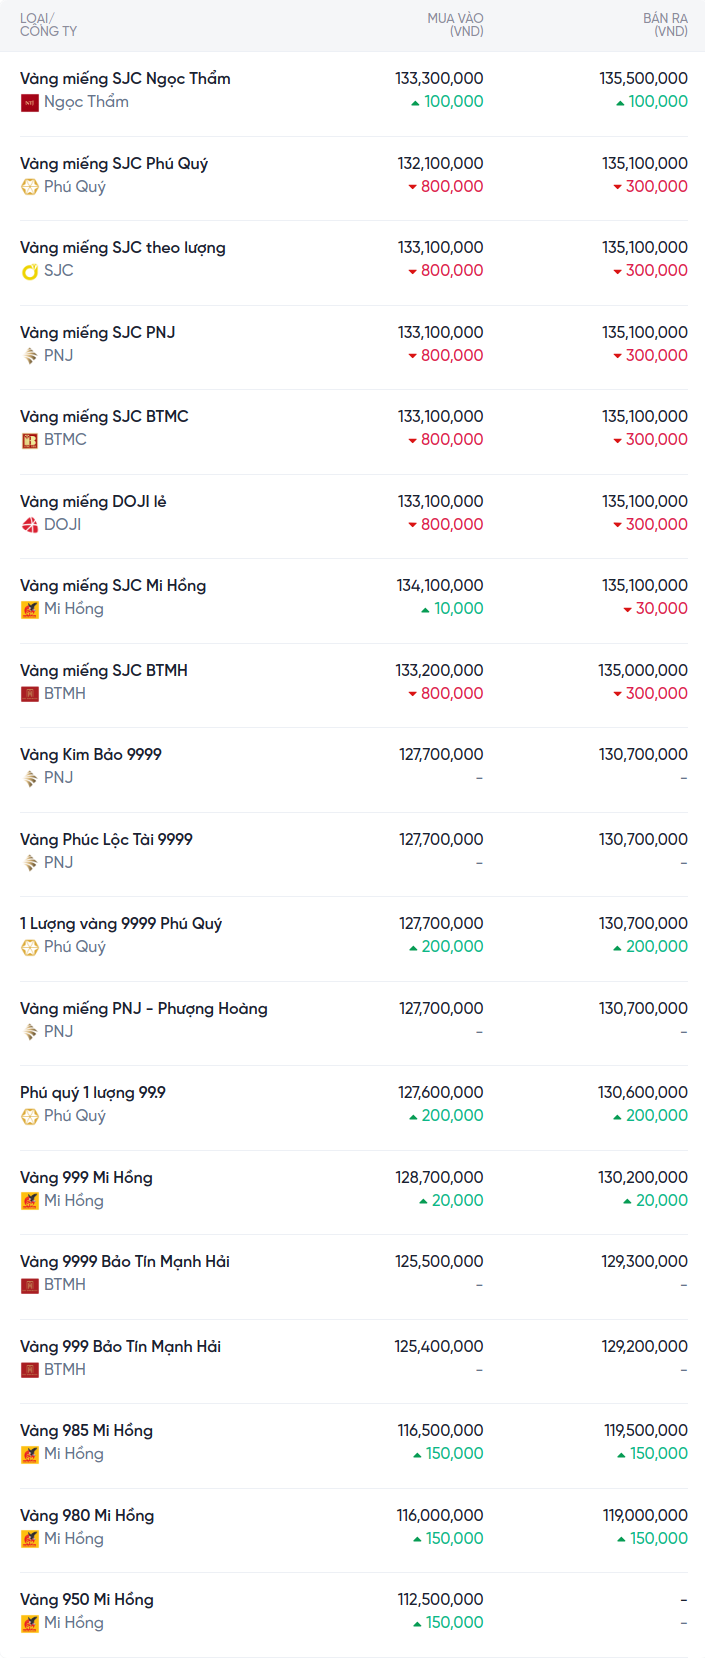705x1658 pixels.
Task: Click Mi Hồng logo under Vàng 950 Mi Hồng
Action: (x=30, y=1623)
